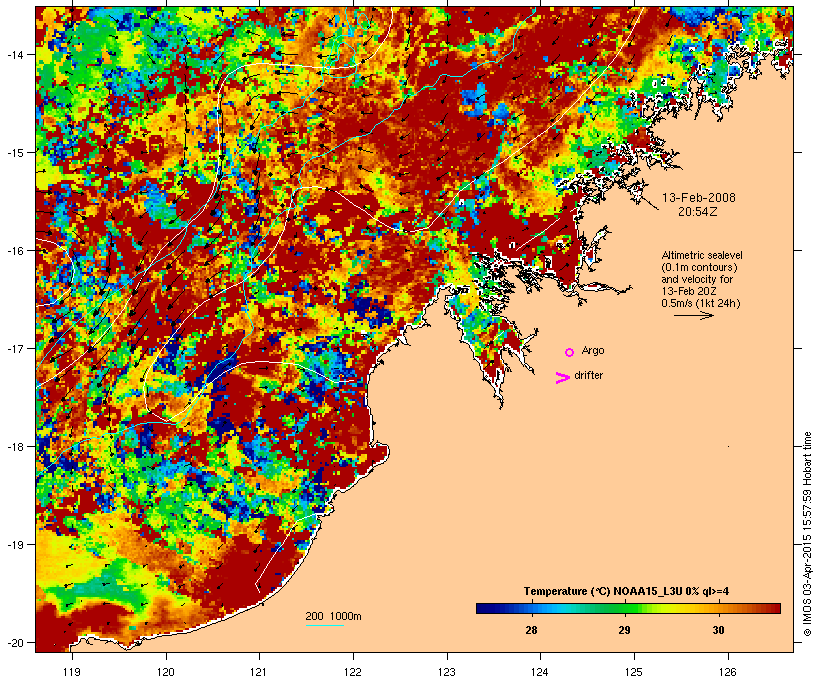Click the -17 latitude axis label
The image size is (820, 680).
click(x=14, y=348)
